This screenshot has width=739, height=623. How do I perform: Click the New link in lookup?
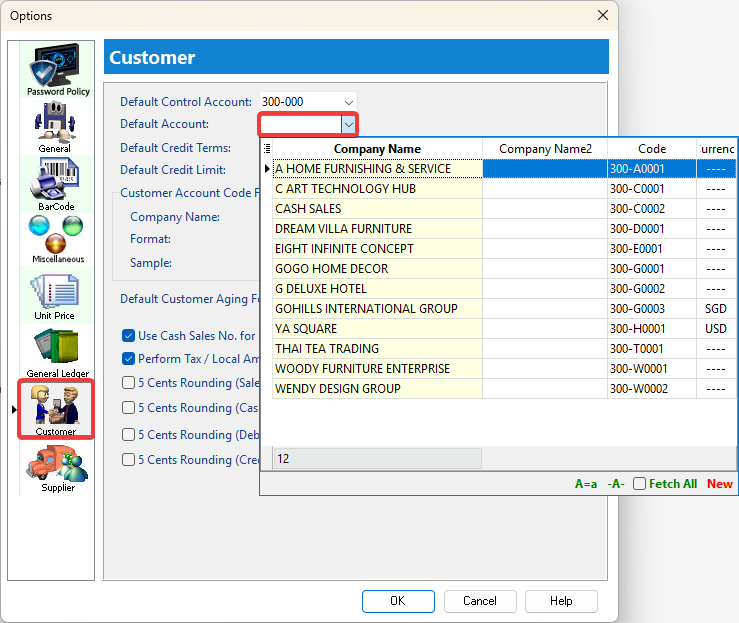tap(719, 484)
